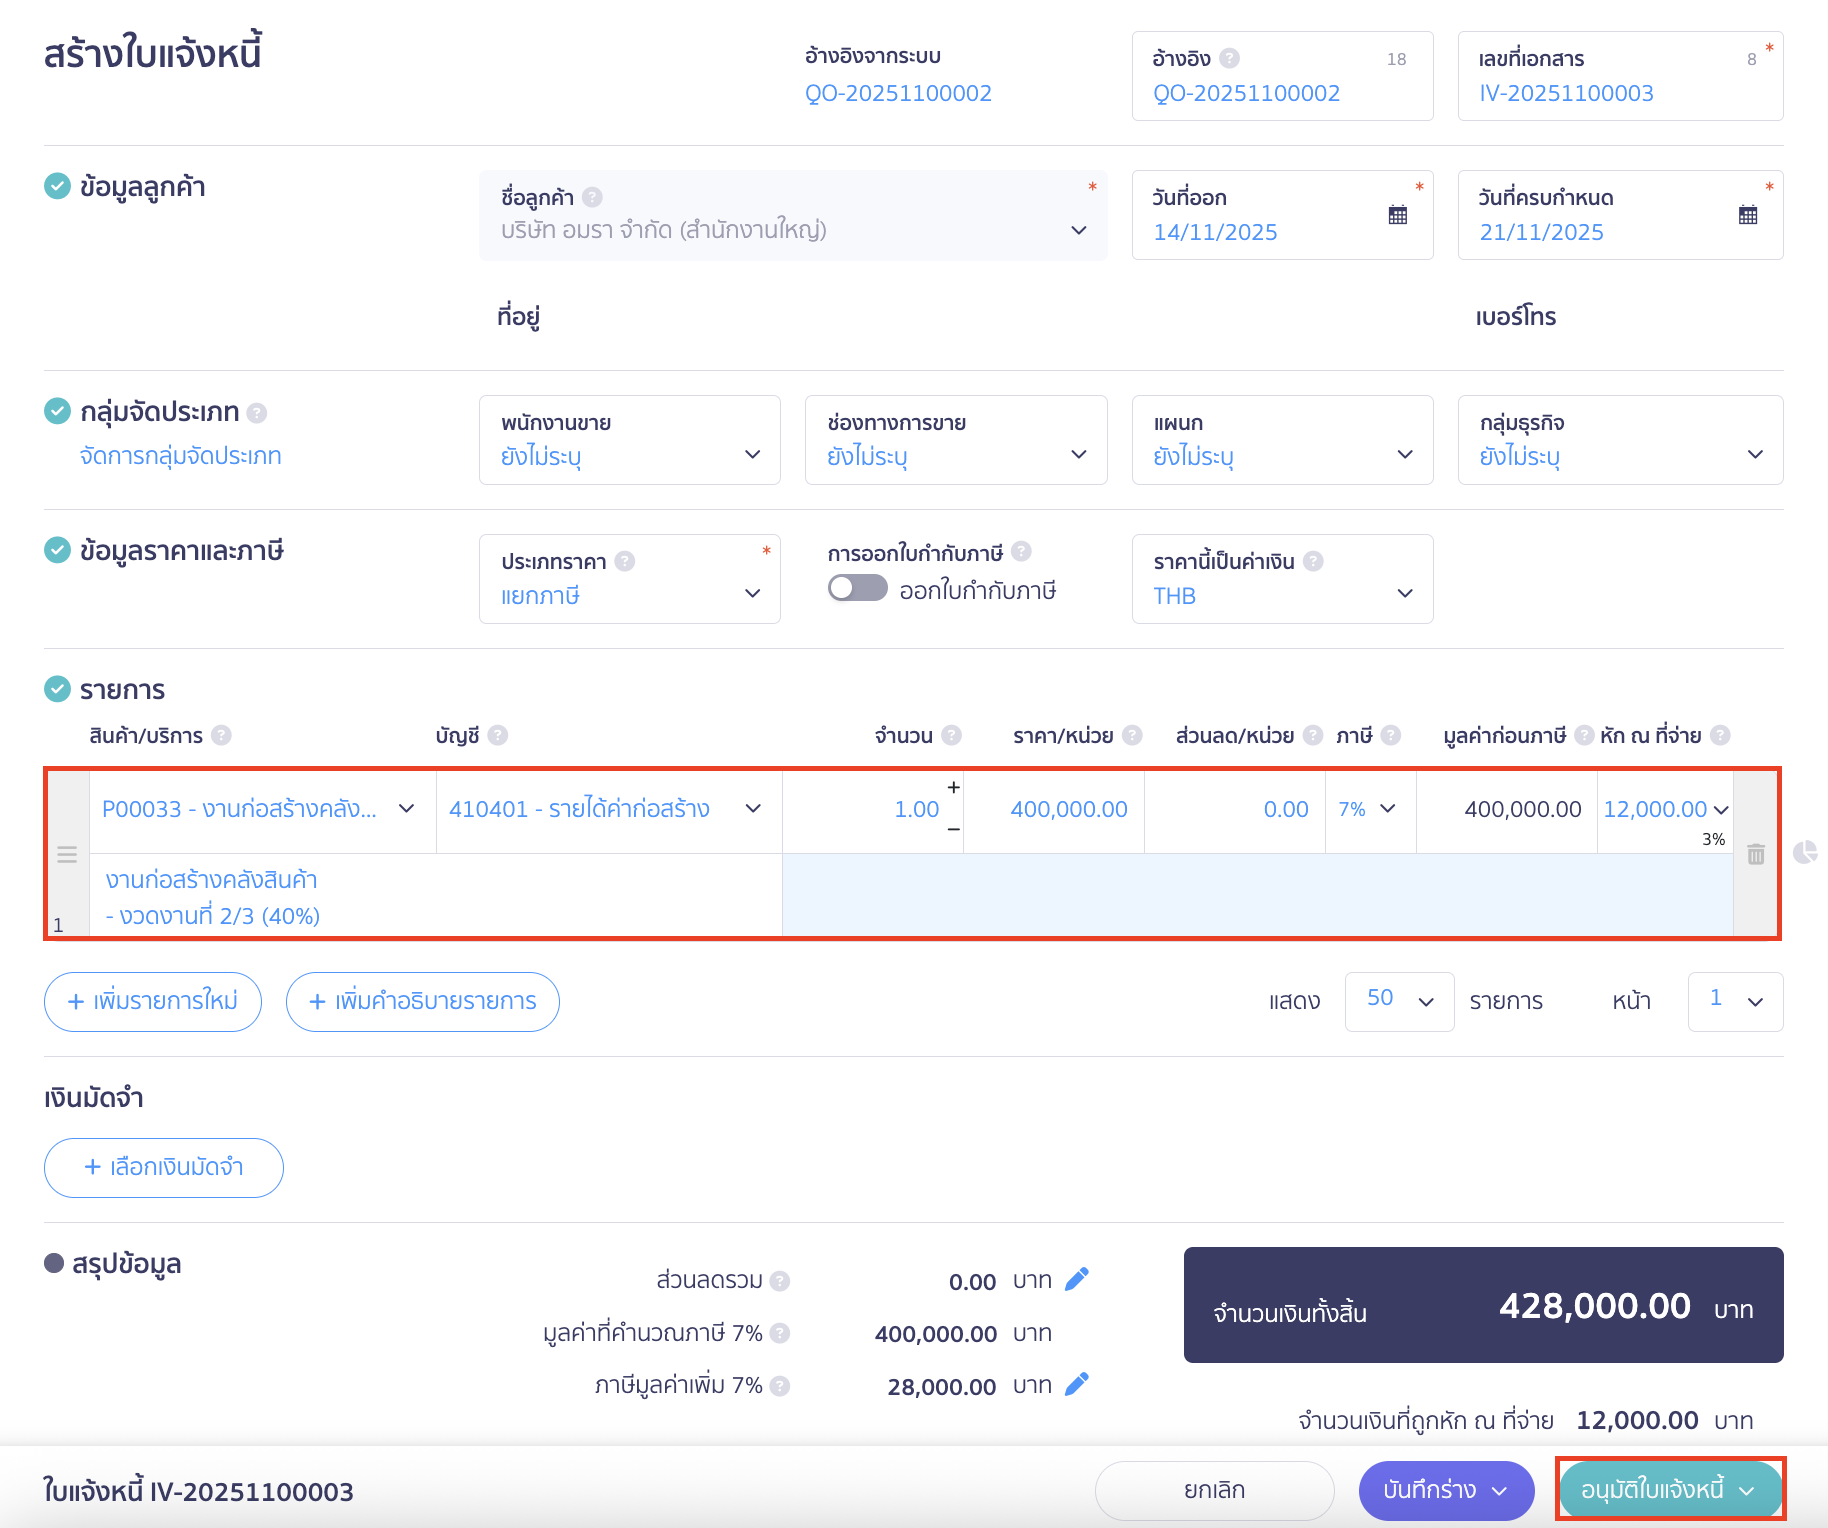Screen dimensions: 1828x1528
Task: Click the unit price field showing 400,000.00
Action: point(1067,809)
